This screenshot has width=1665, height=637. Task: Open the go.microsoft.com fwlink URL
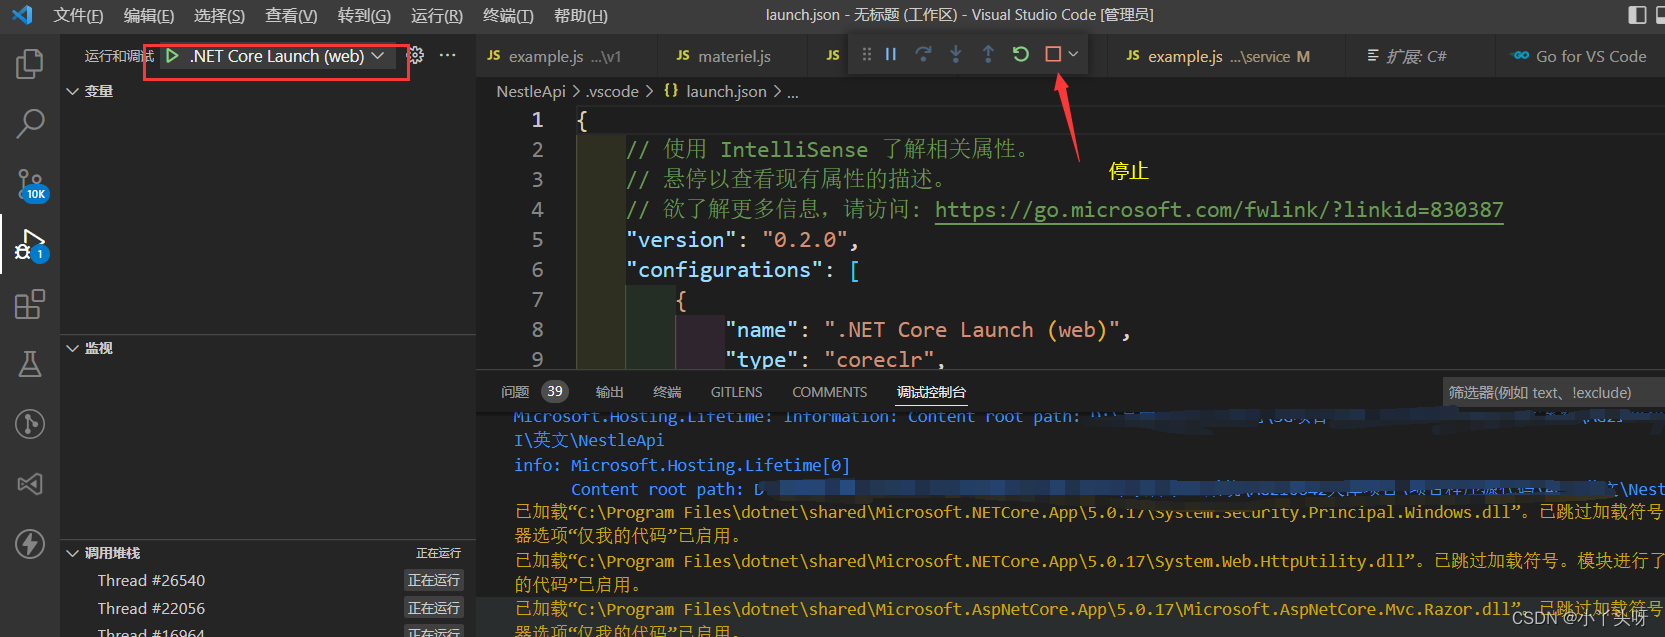(x=1219, y=210)
